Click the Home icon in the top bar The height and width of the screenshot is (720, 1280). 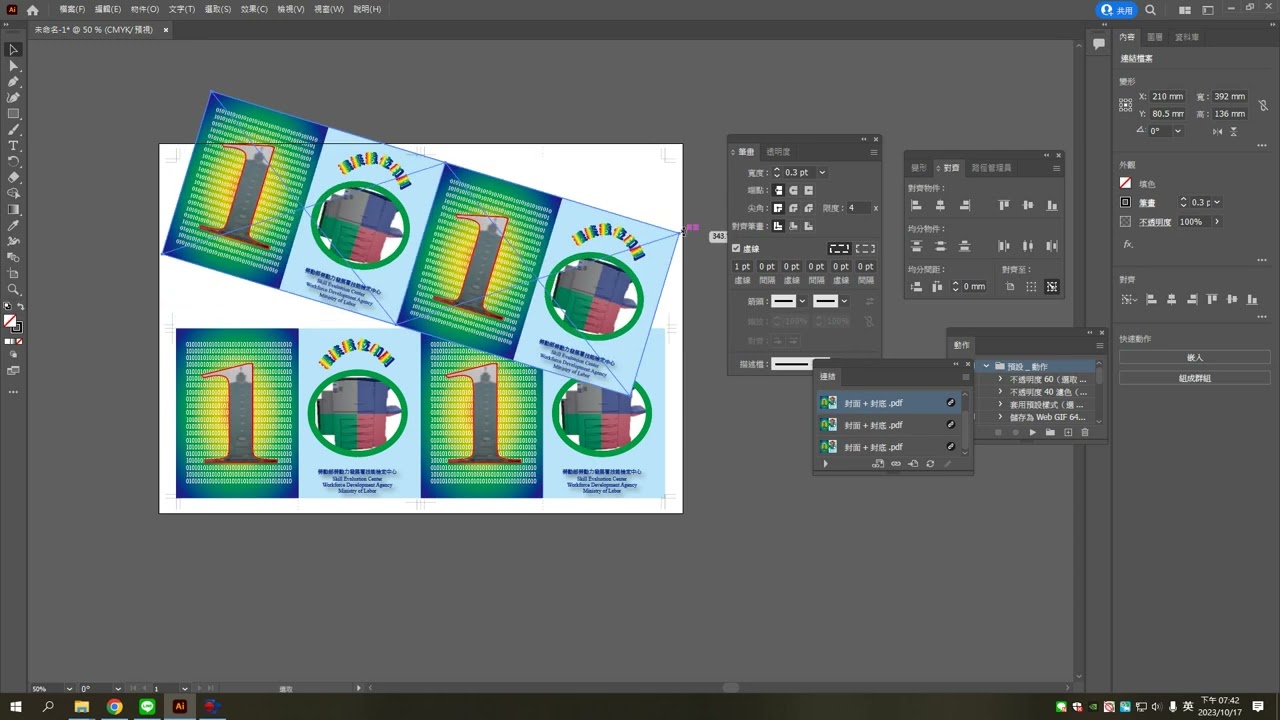(33, 9)
